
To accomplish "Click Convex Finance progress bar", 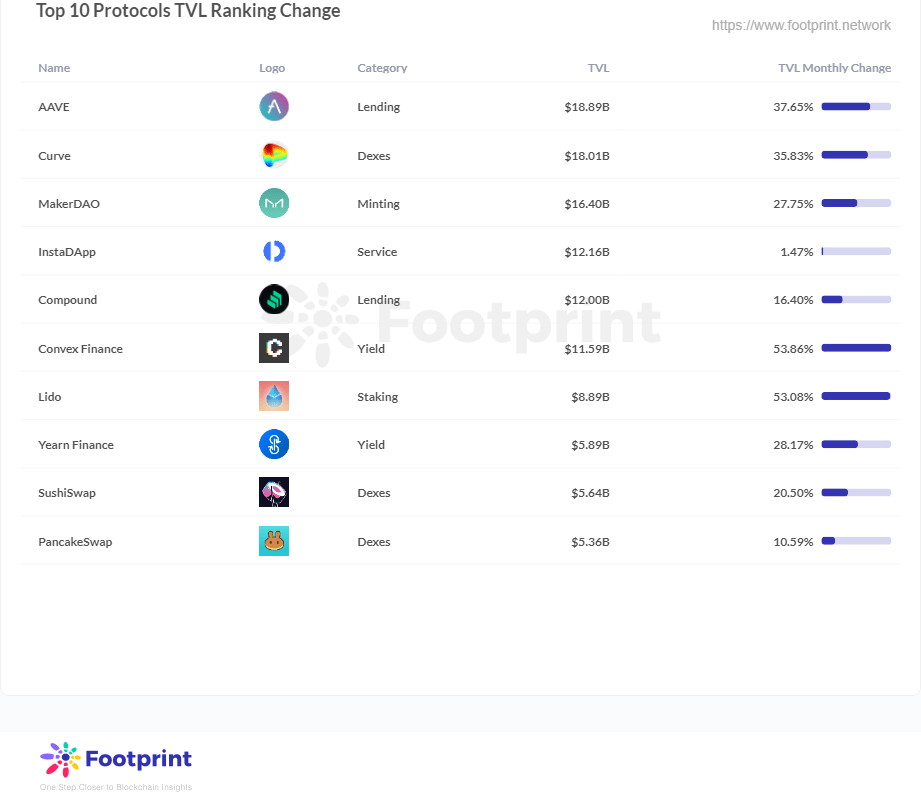I will (x=855, y=348).
